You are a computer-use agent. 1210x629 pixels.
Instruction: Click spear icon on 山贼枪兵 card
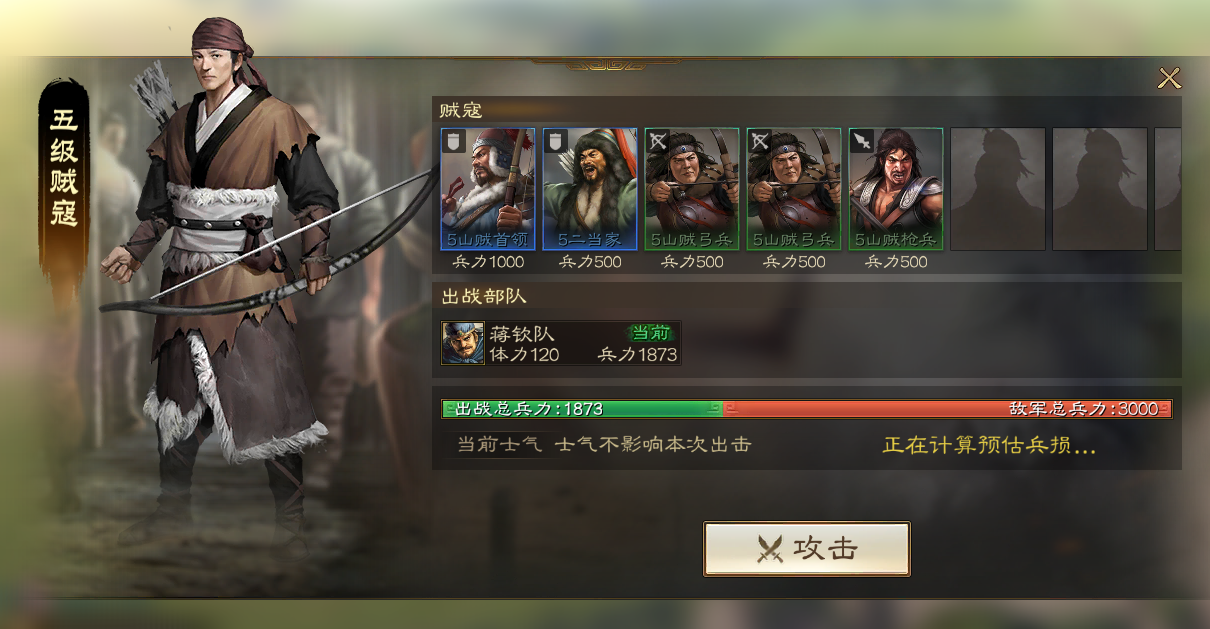[x=862, y=141]
